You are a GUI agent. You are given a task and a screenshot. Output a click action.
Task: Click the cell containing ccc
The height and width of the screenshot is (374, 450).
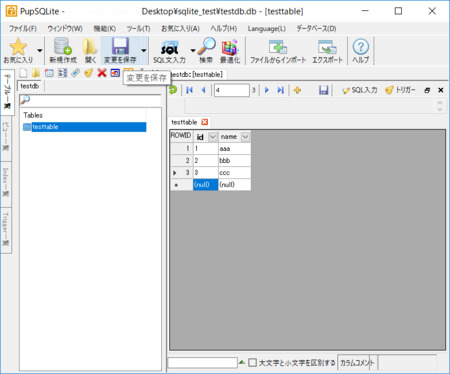click(x=234, y=173)
